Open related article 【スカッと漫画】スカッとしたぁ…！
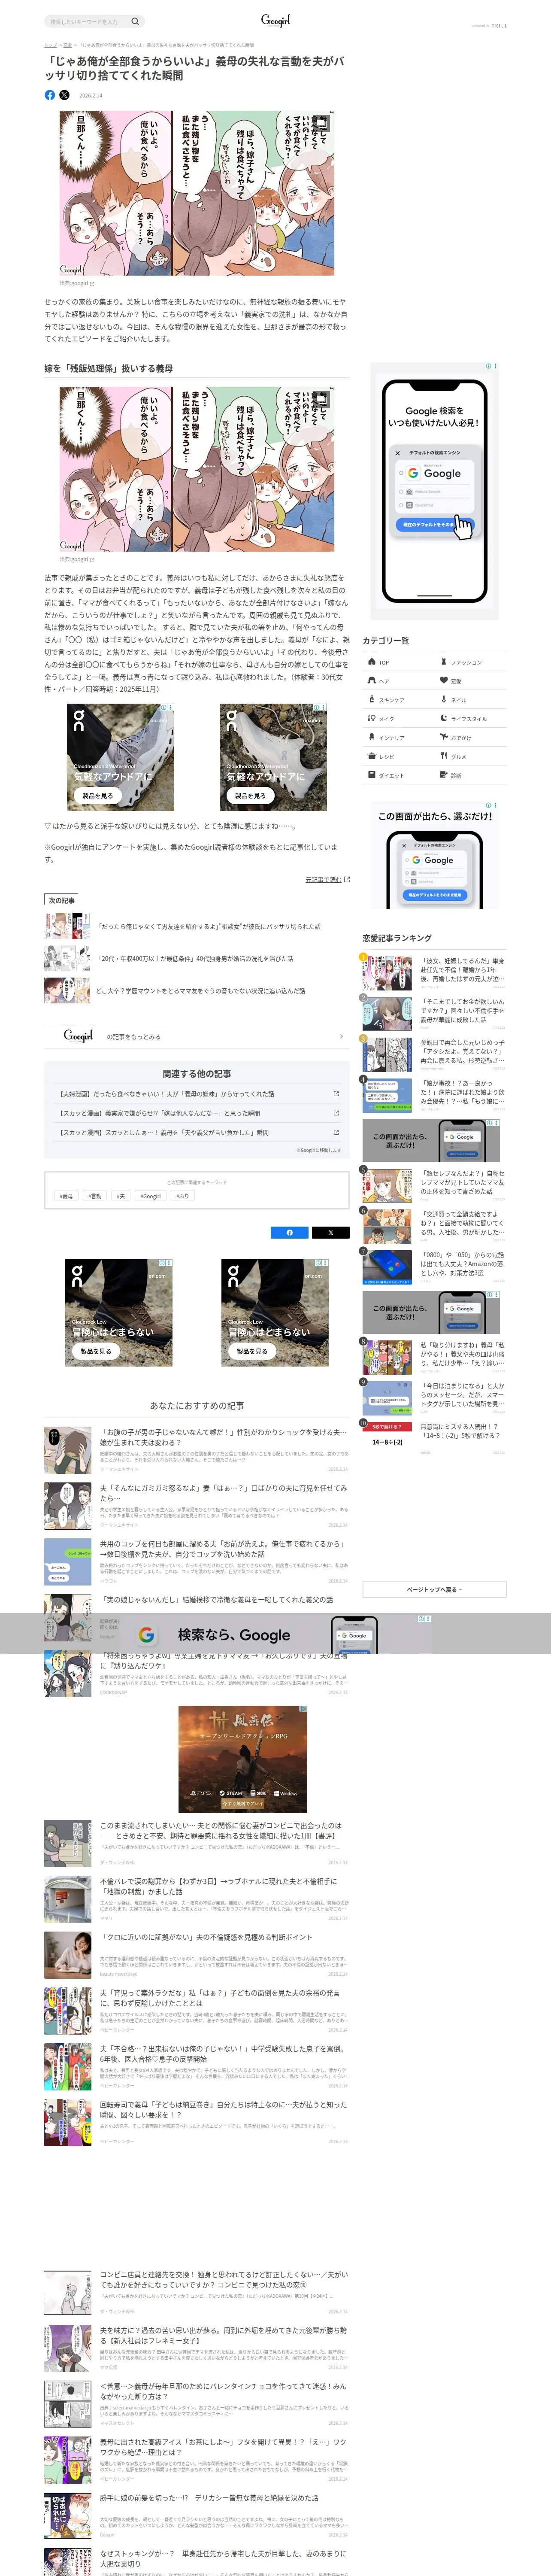Viewport: 551px width, 2576px height. click(x=197, y=1132)
